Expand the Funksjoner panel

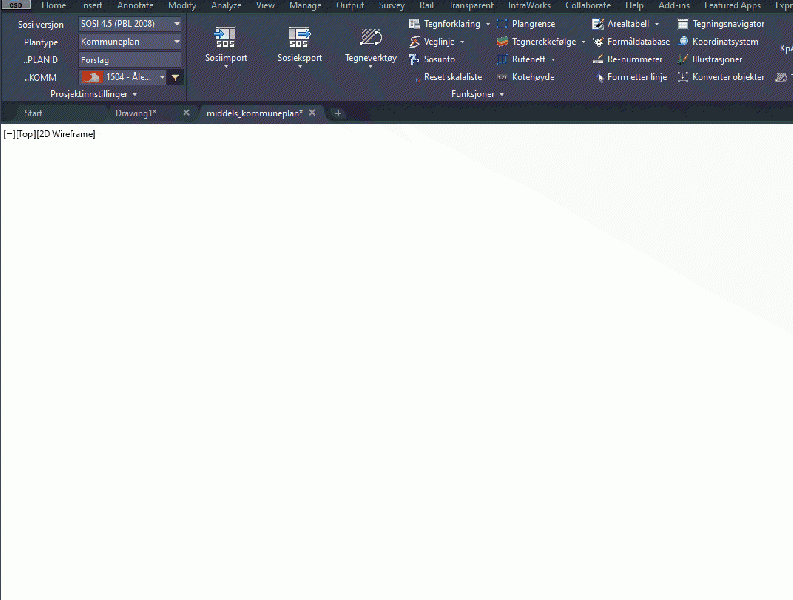point(477,94)
